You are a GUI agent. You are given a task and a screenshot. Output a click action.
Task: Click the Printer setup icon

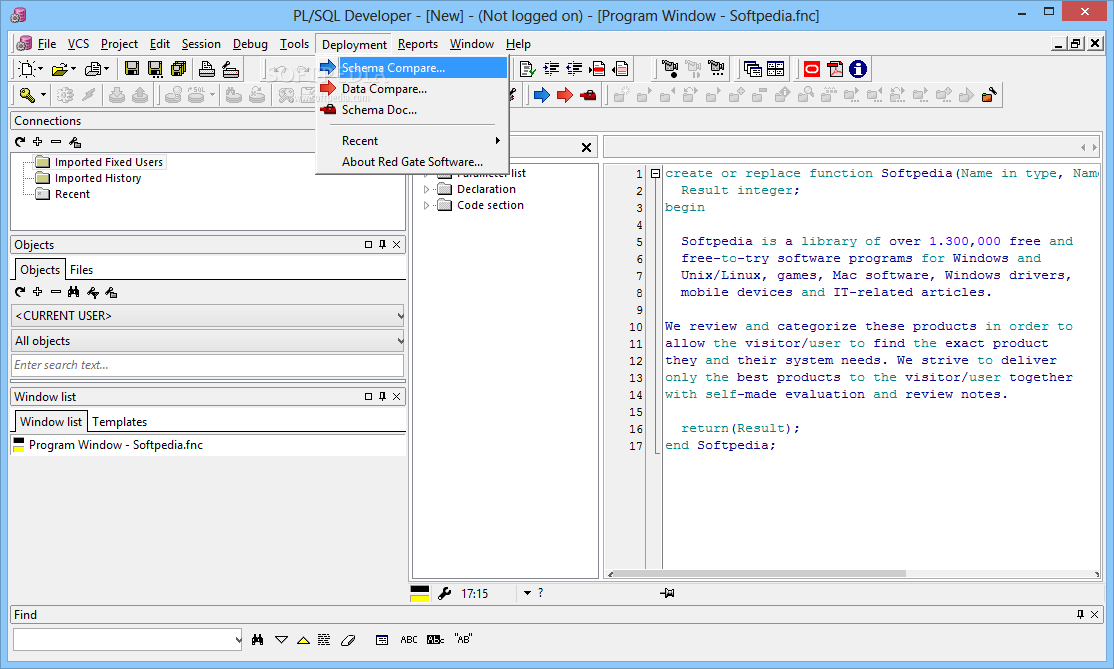click(230, 69)
